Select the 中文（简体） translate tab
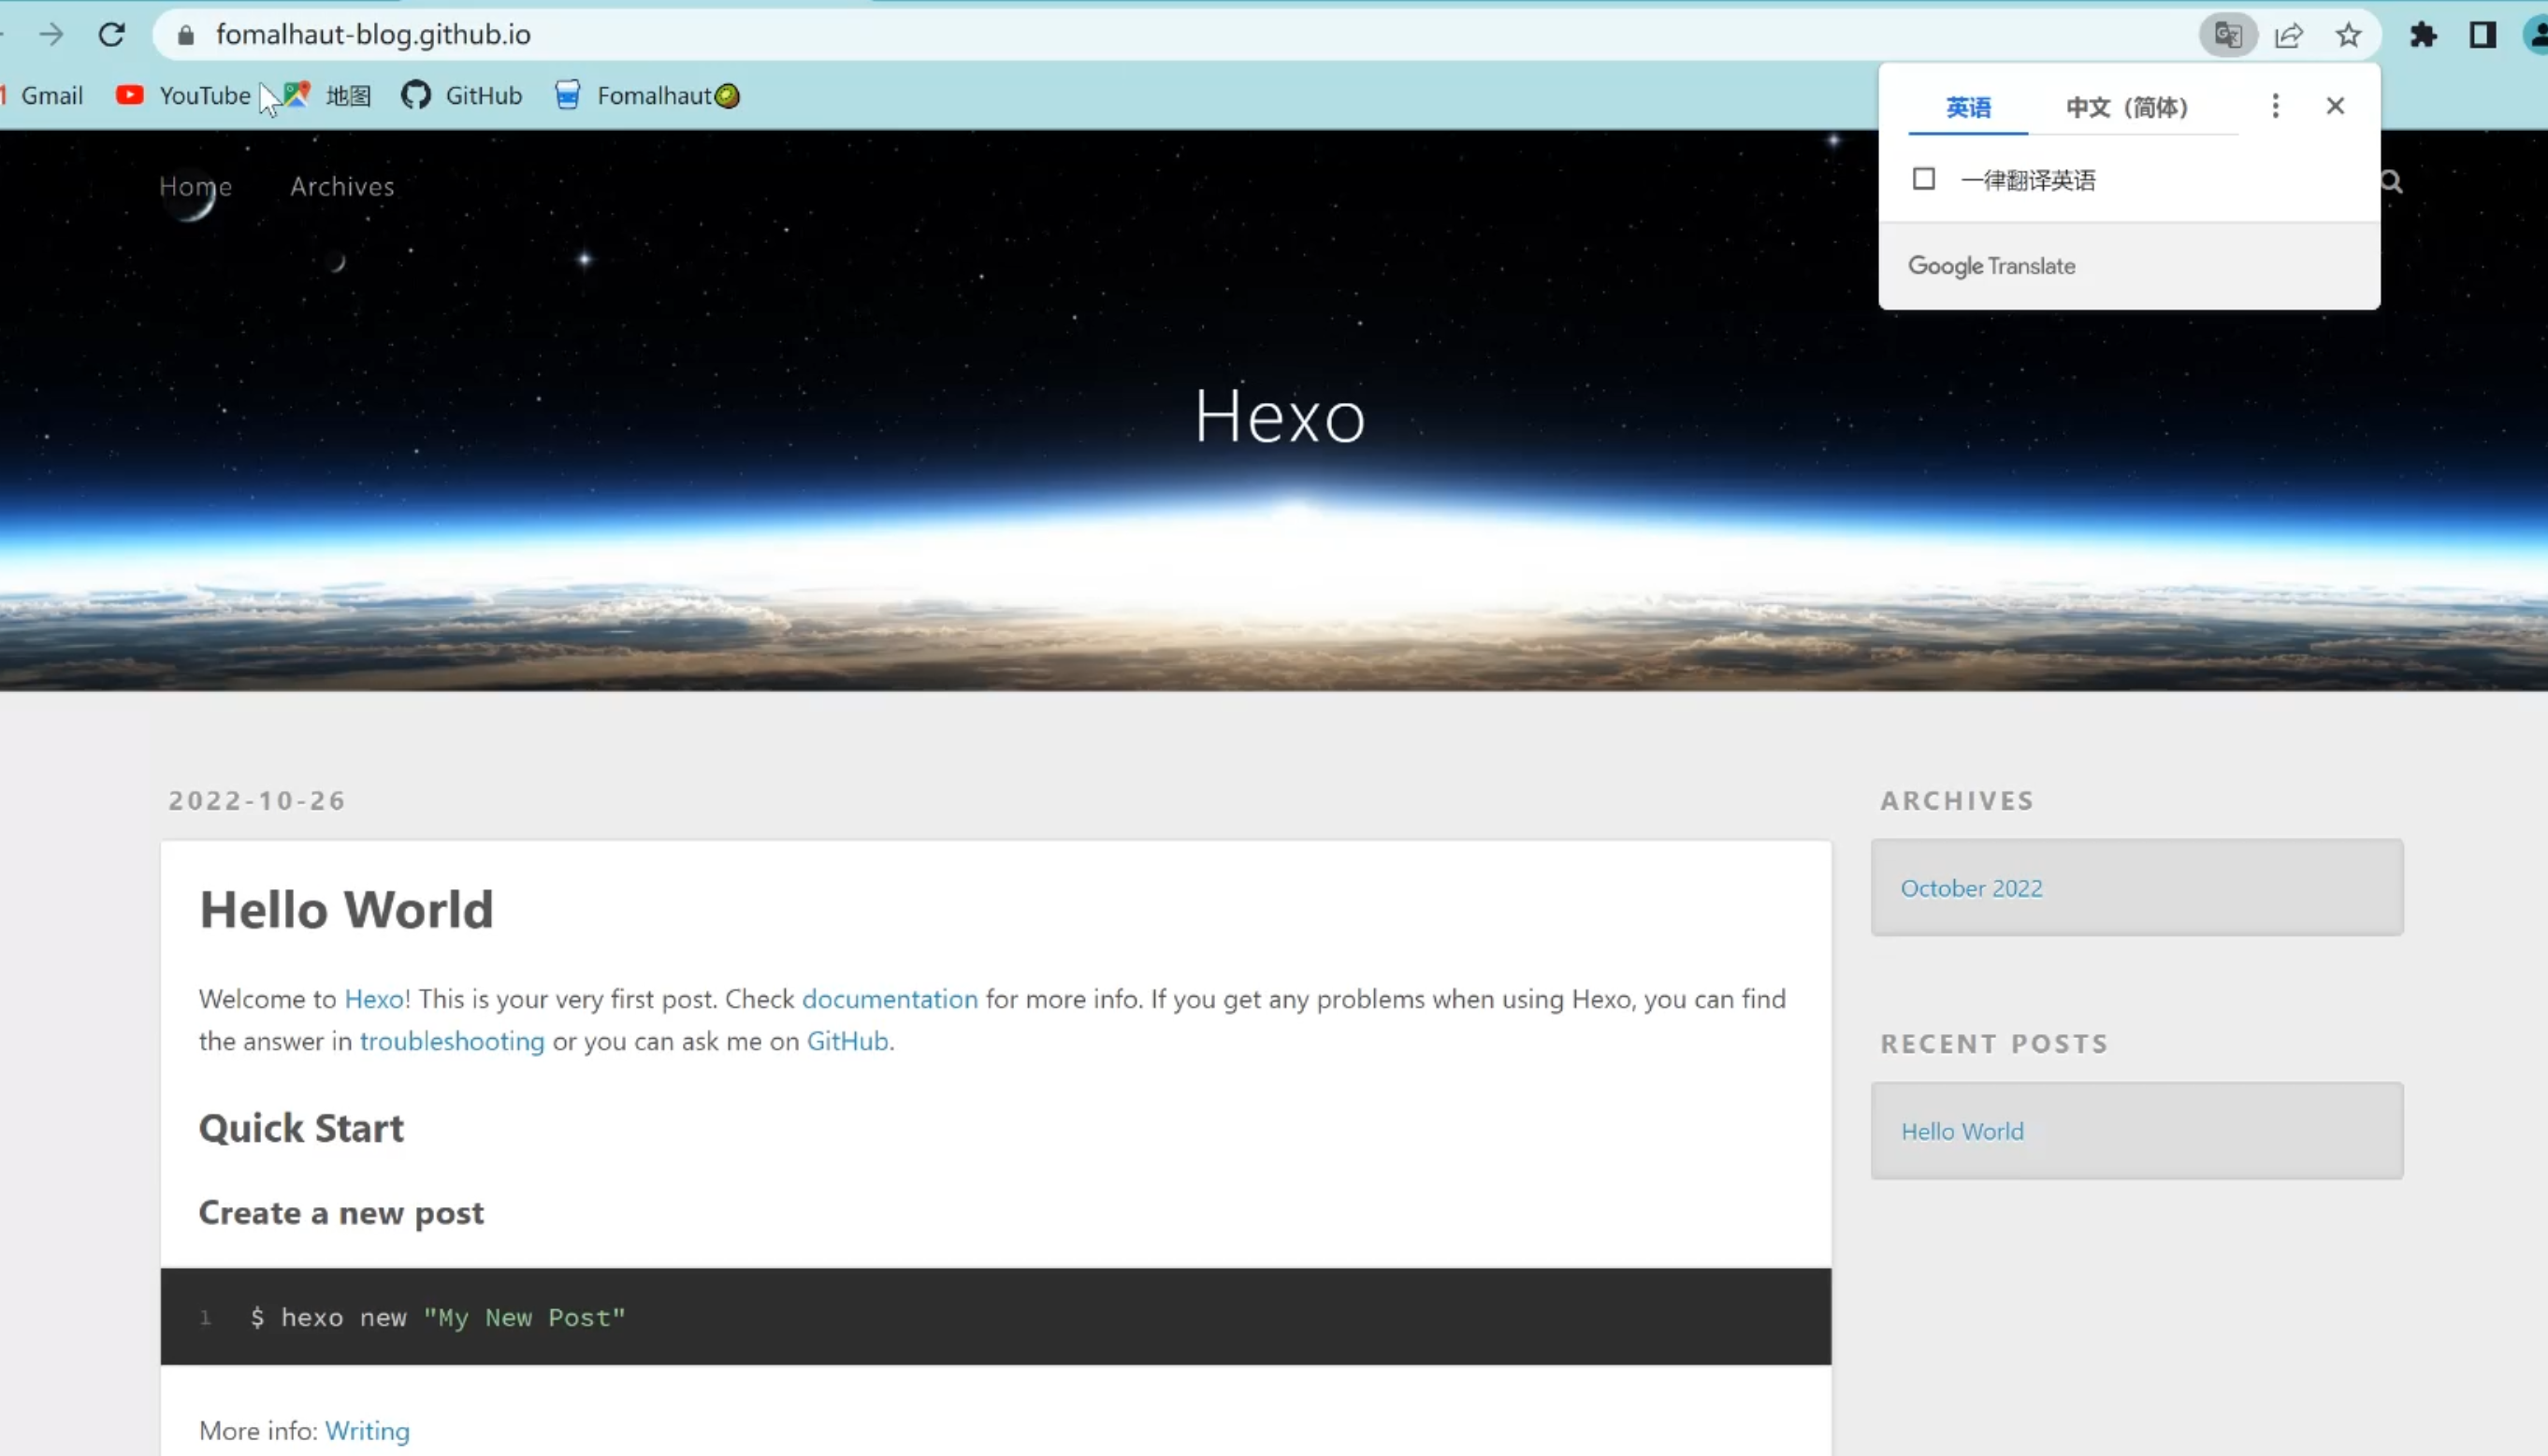The width and height of the screenshot is (2548, 1456). pos(2127,107)
